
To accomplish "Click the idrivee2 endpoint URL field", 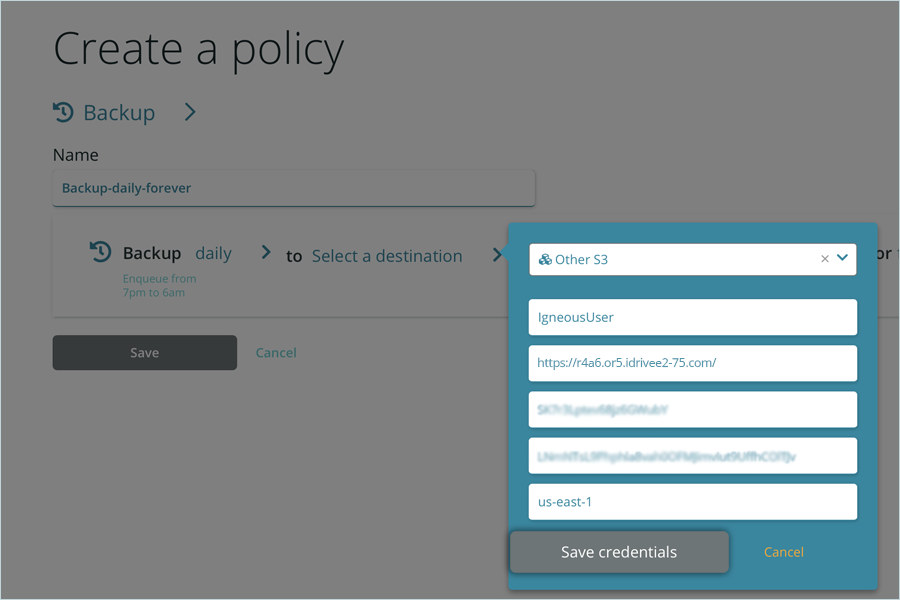I will coord(692,363).
